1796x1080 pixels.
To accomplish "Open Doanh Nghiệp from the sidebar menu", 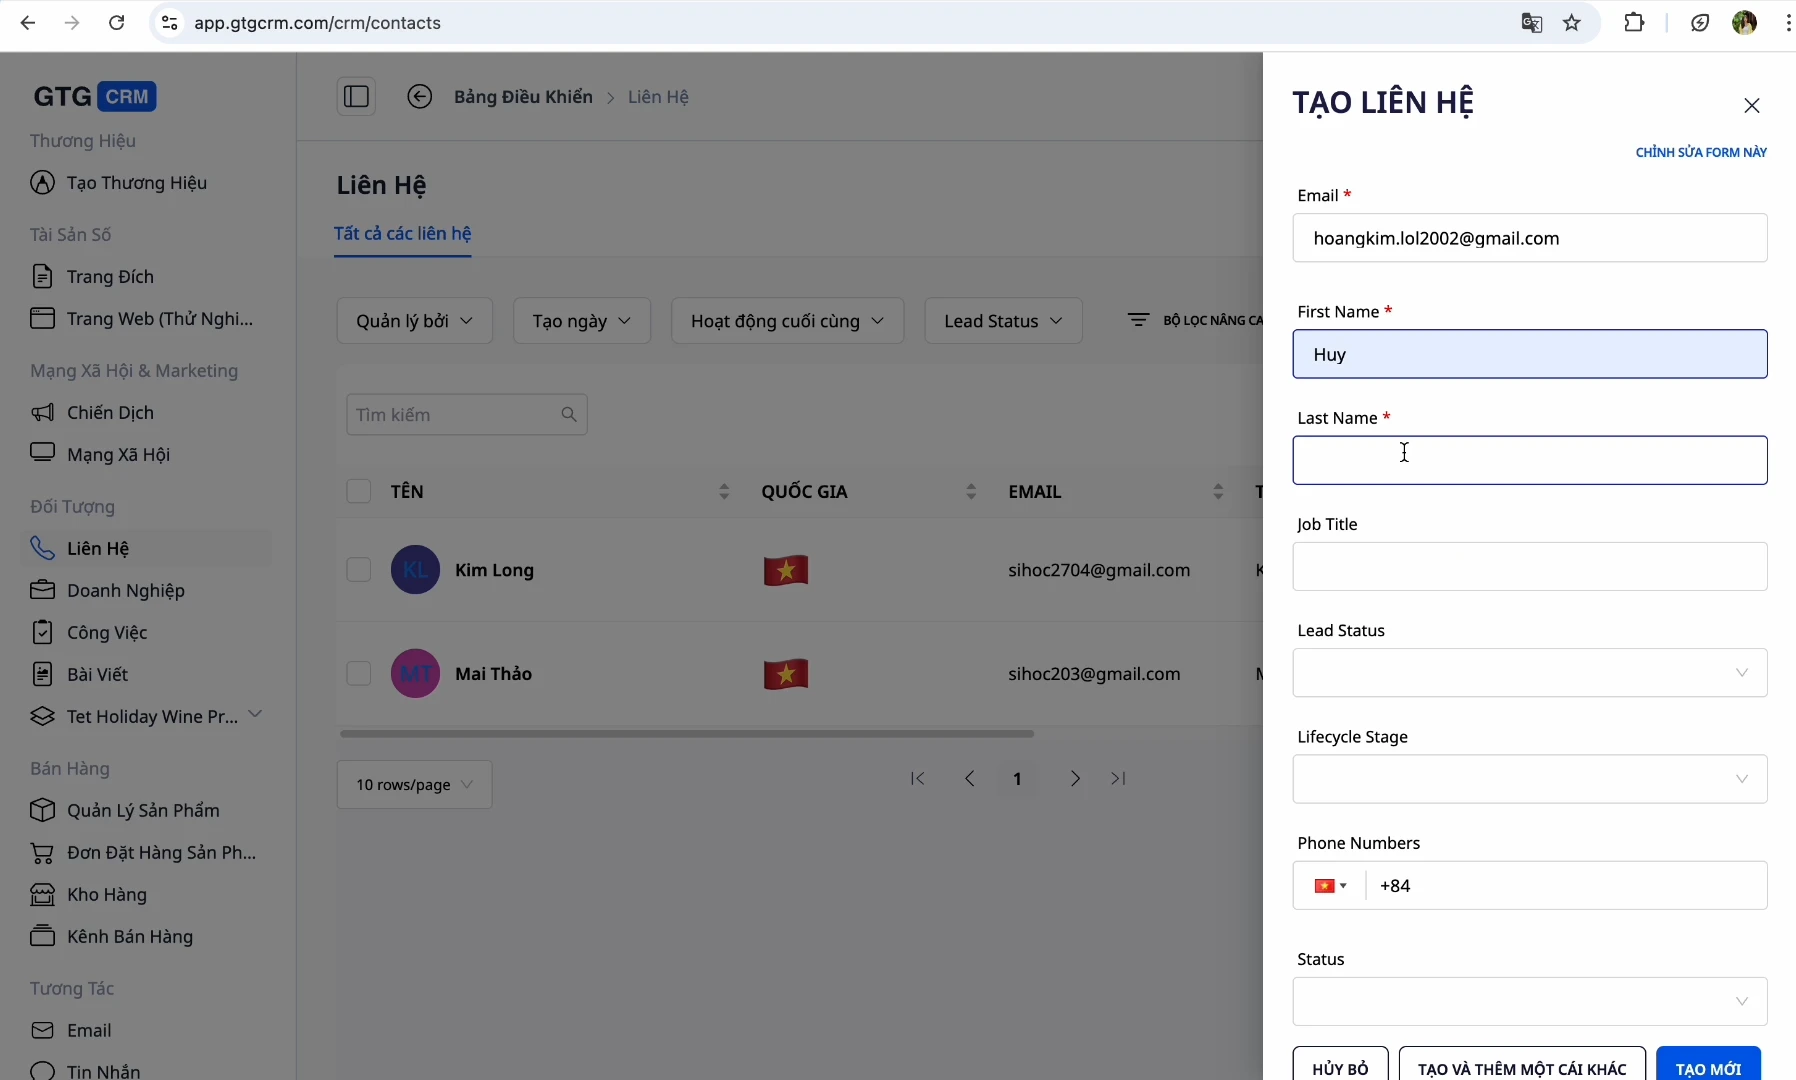I will 124,590.
